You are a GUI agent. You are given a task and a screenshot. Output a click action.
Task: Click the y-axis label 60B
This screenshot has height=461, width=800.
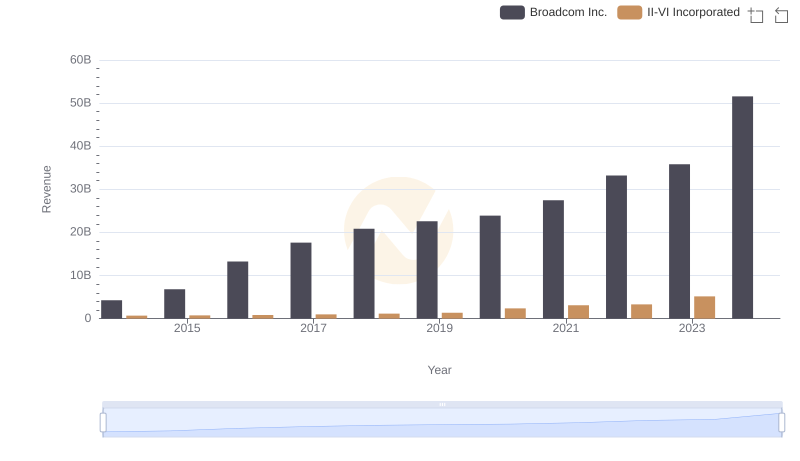pyautogui.click(x=81, y=60)
